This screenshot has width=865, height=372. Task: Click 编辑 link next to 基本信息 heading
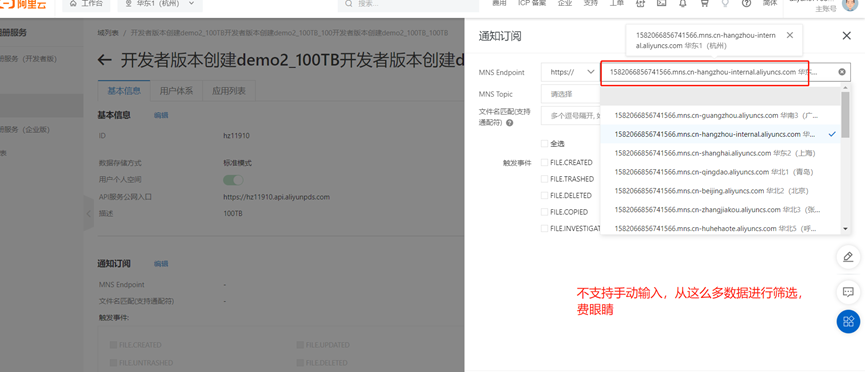(x=161, y=115)
